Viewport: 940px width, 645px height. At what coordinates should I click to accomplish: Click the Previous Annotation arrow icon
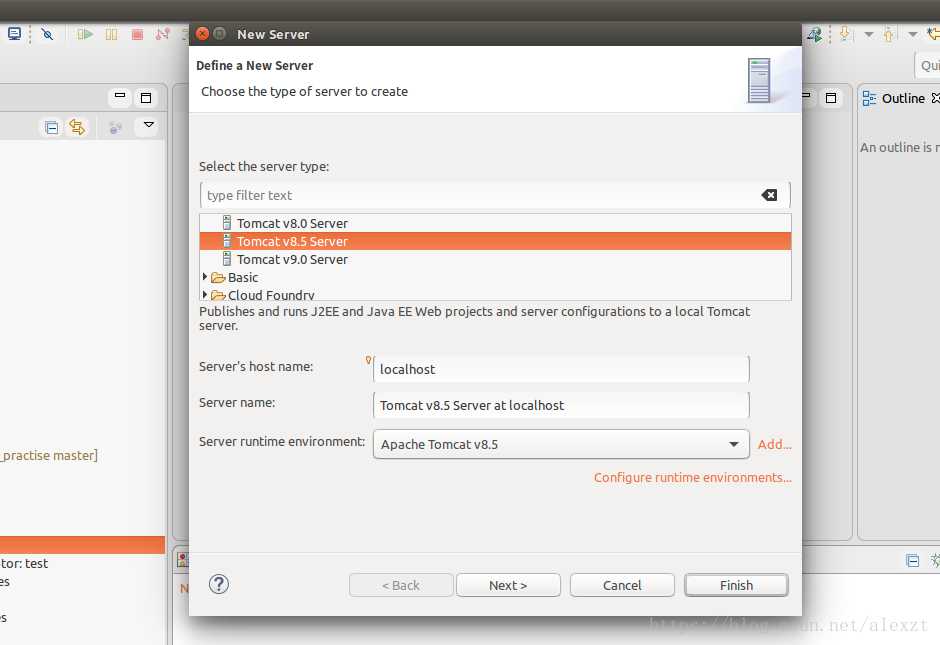click(x=890, y=34)
